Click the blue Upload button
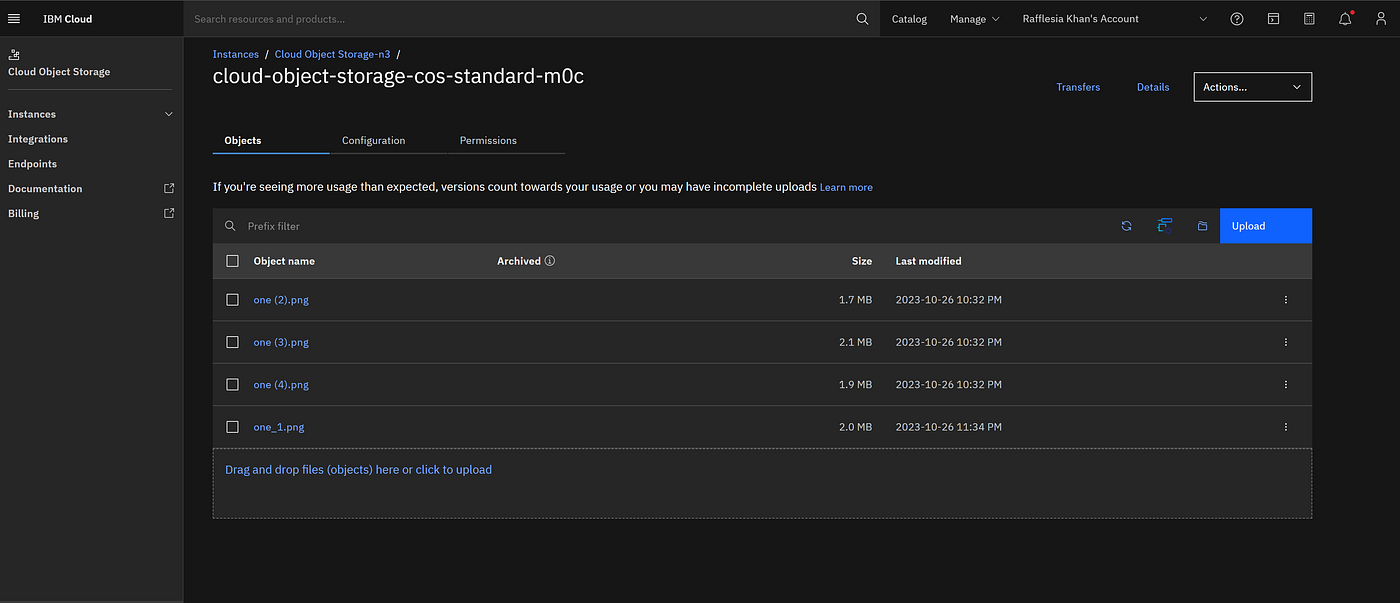The height and width of the screenshot is (603, 1400). tap(1265, 226)
